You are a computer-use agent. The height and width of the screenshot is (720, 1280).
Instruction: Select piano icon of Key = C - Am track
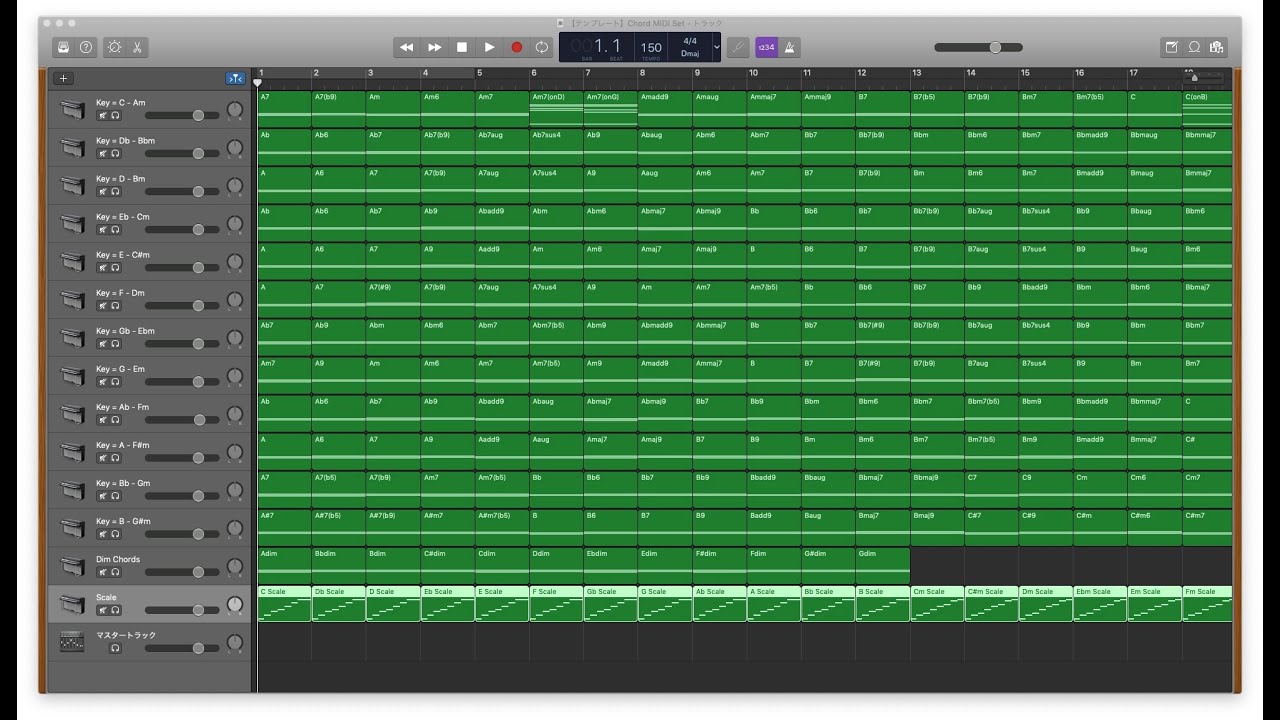[72, 109]
